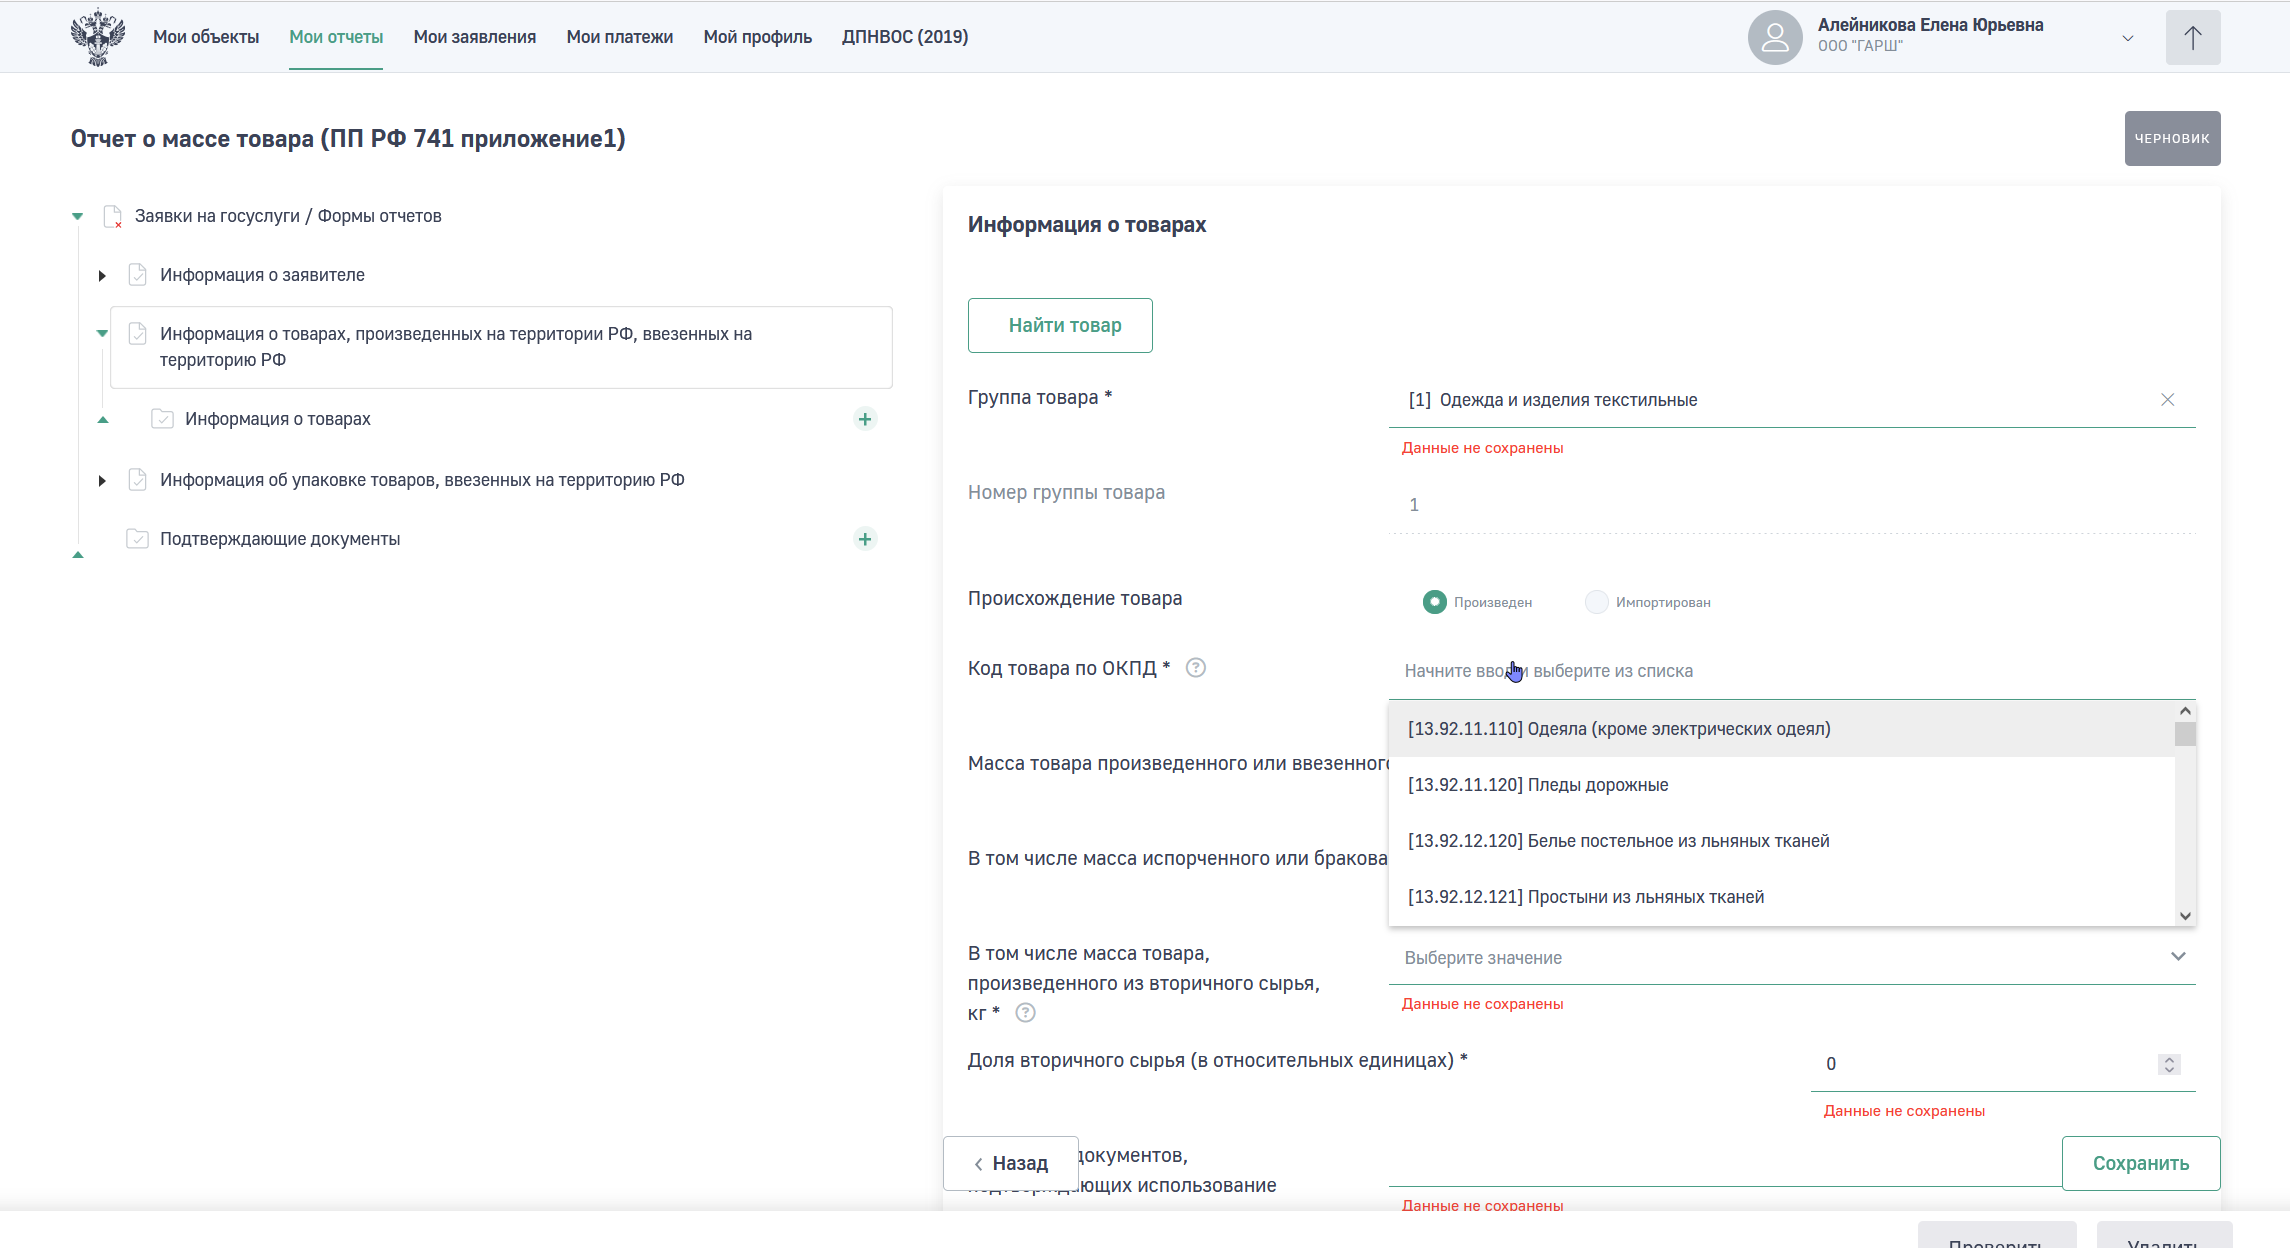Select the Произведен radio option
2290x1248 pixels.
tap(1434, 602)
